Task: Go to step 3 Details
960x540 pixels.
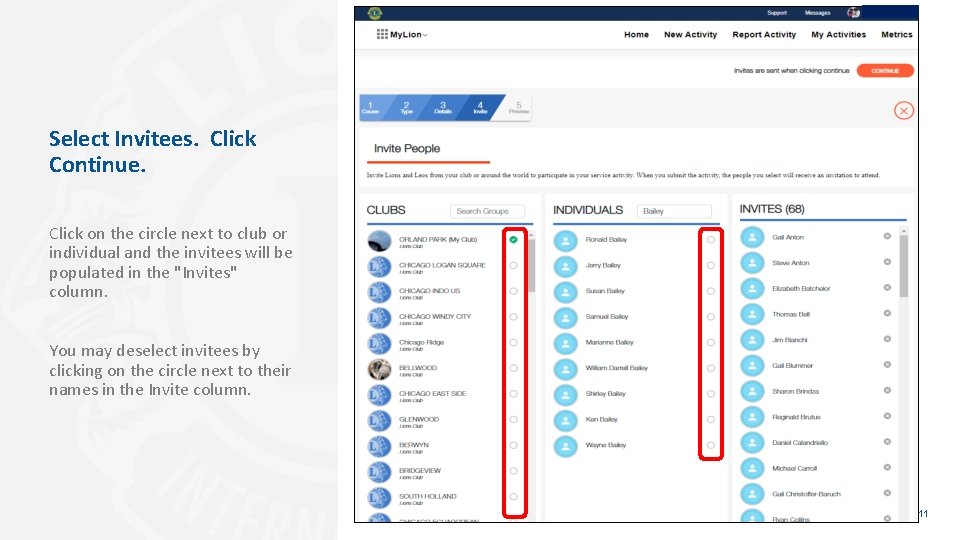Action: tap(443, 108)
